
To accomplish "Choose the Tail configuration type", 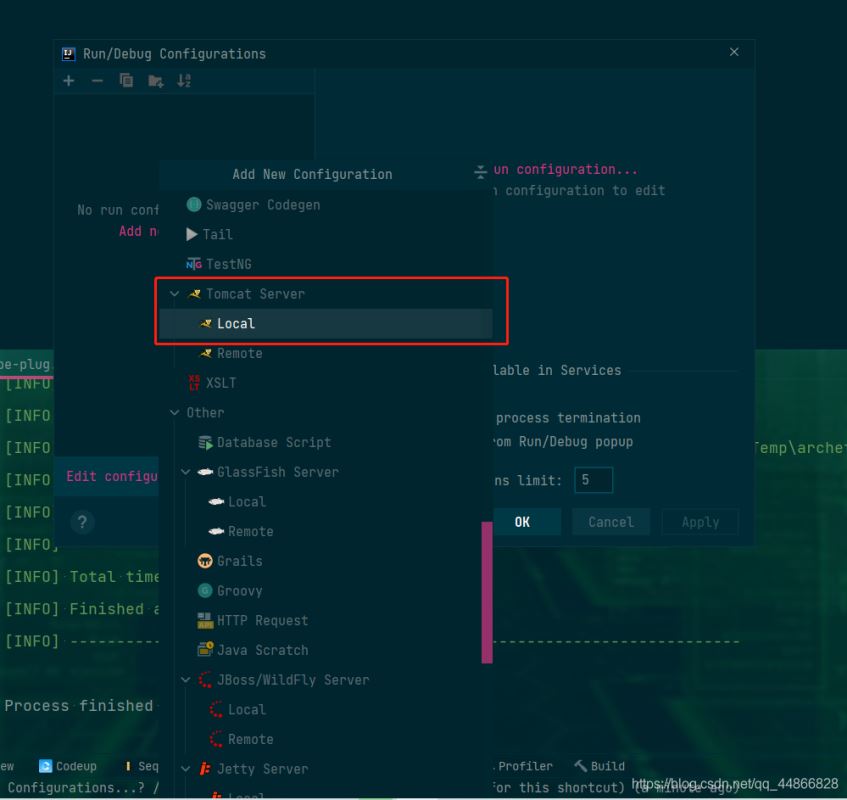I will coord(326,234).
